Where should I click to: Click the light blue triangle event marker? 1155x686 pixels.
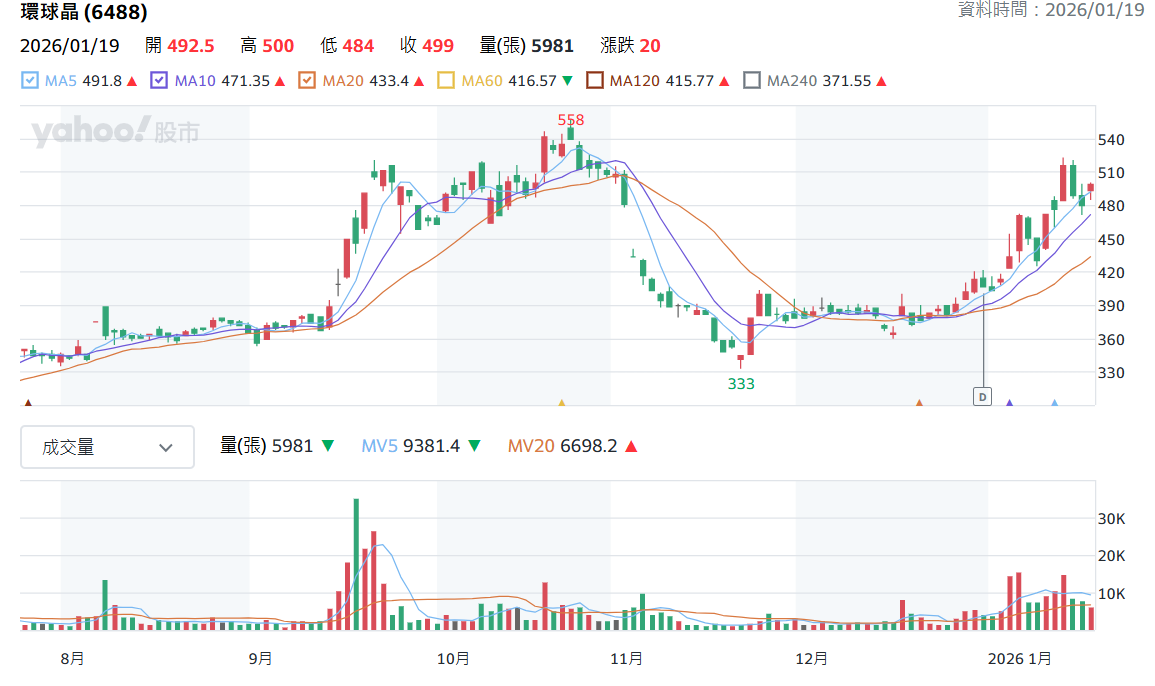pos(1054,402)
